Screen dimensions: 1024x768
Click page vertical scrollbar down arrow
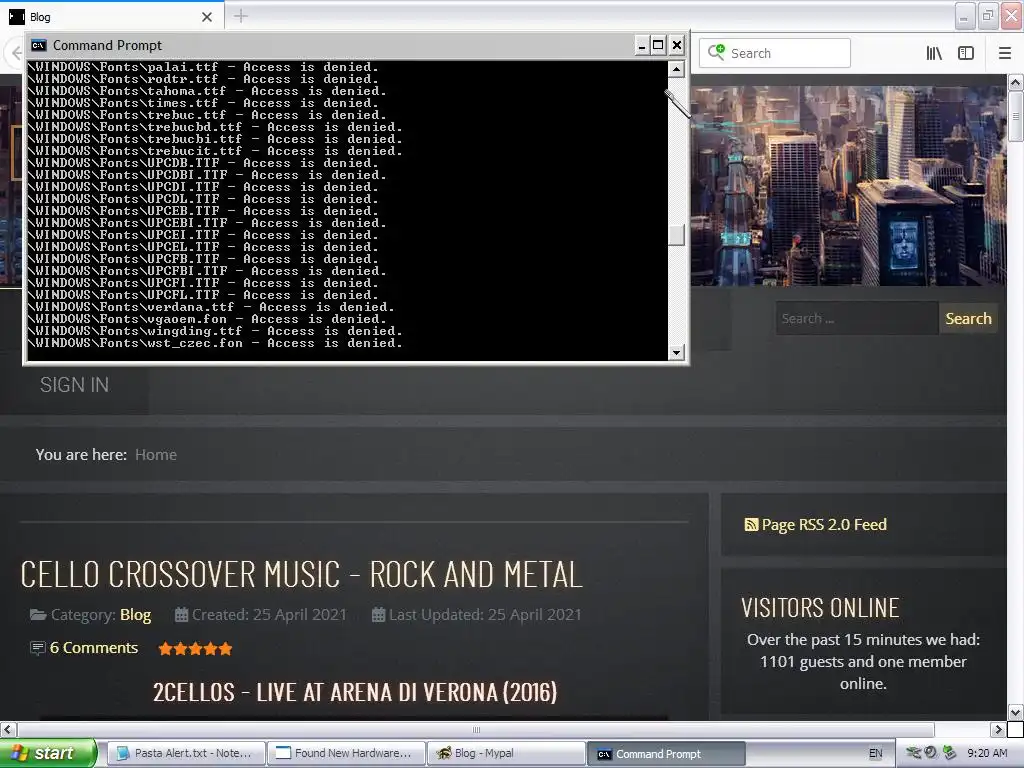[1015, 712]
